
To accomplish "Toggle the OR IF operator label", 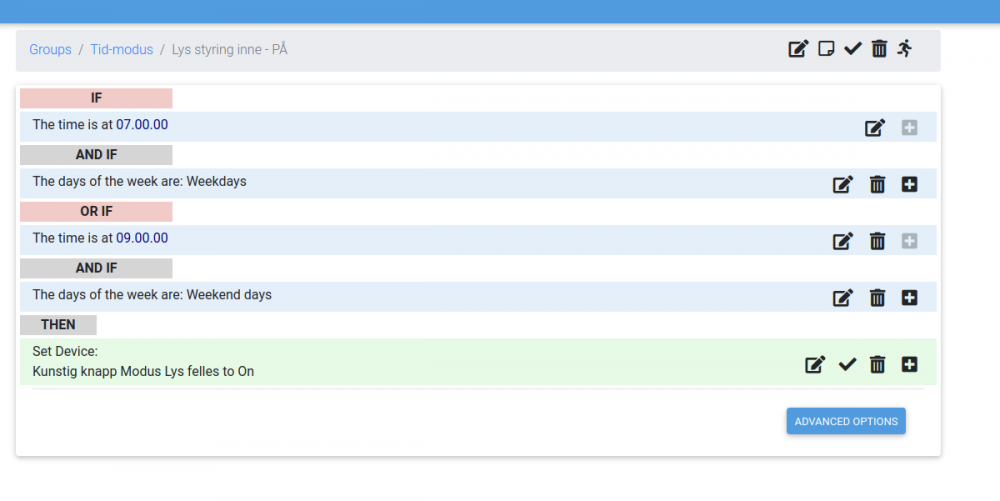I will 96,212.
